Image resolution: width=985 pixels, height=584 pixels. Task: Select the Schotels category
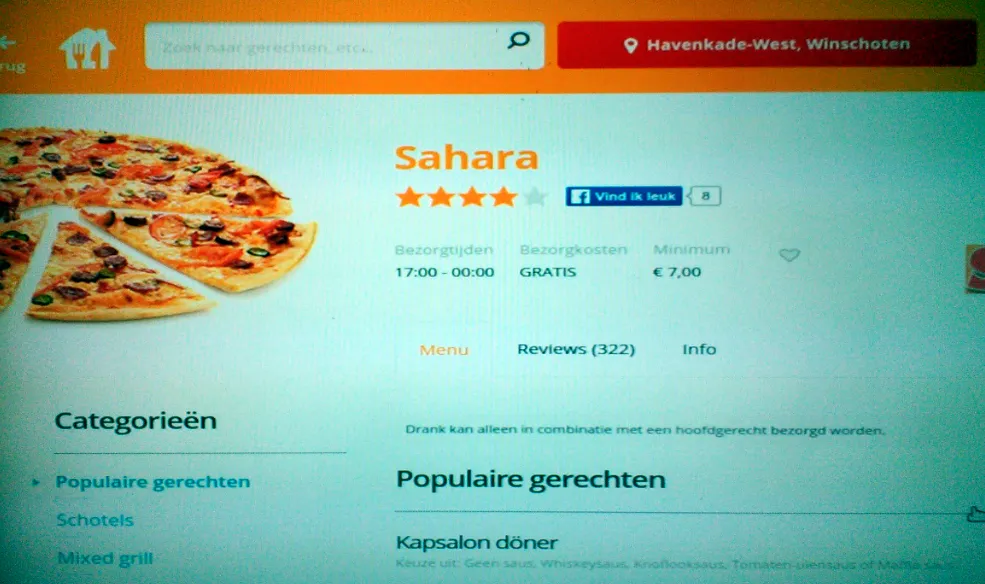(x=95, y=520)
